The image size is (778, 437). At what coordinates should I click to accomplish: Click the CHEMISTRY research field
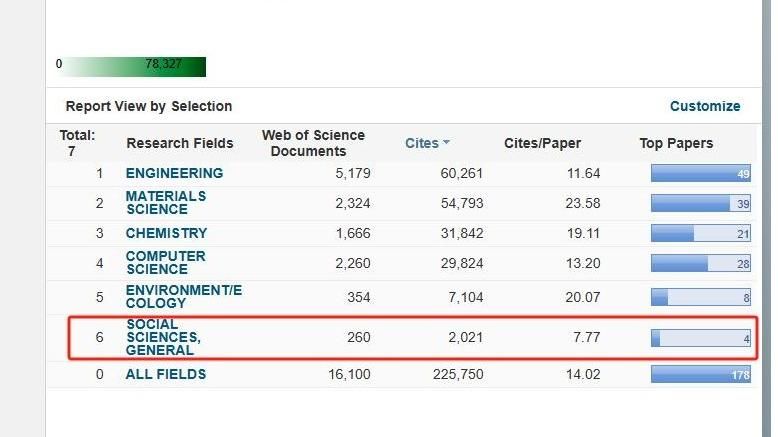(x=166, y=233)
